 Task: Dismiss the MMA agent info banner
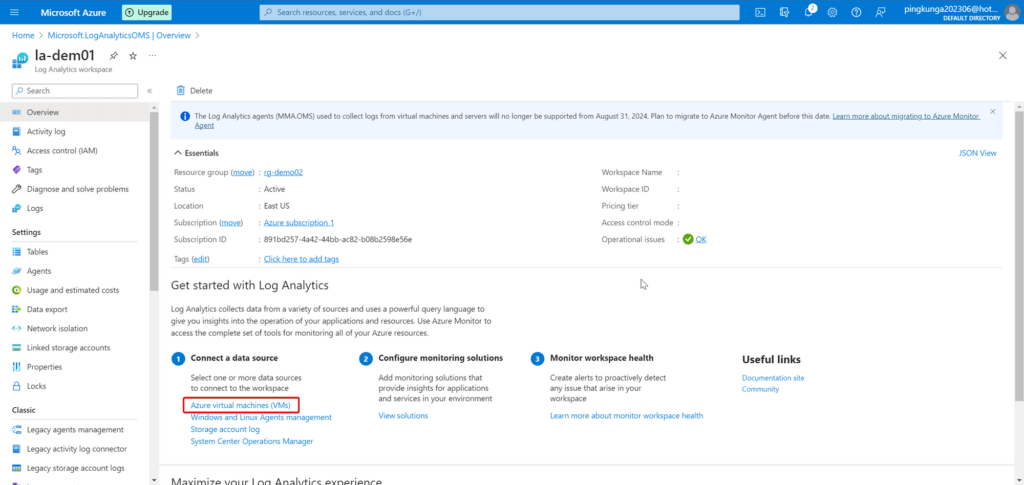click(x=993, y=112)
